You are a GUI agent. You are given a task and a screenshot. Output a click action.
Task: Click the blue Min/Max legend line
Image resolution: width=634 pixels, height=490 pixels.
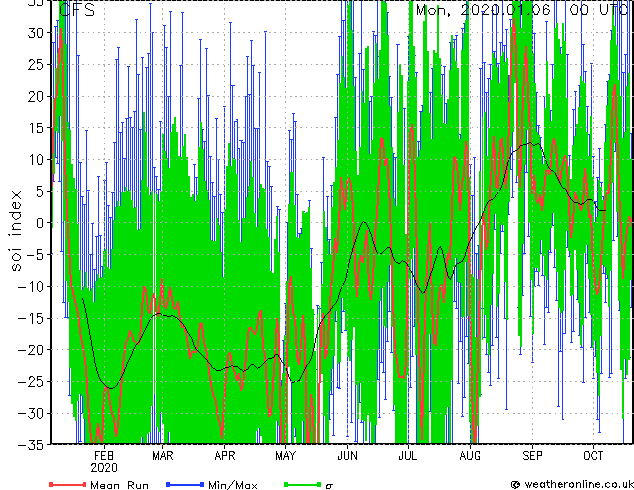point(185,484)
